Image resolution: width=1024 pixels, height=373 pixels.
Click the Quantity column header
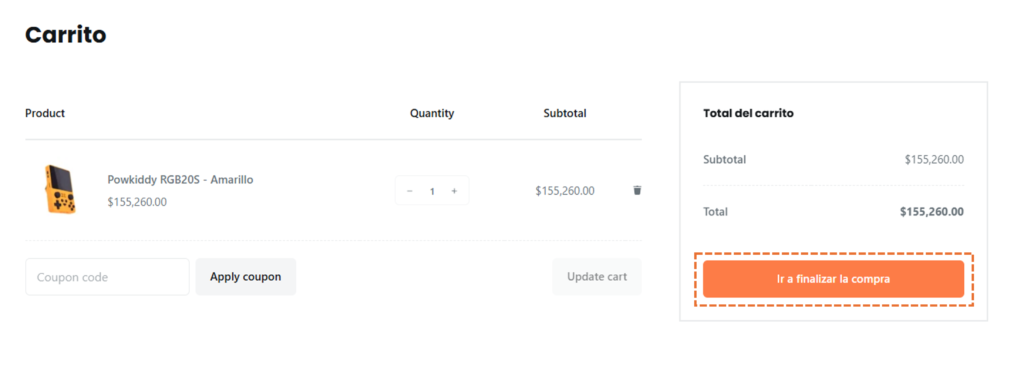pos(432,113)
